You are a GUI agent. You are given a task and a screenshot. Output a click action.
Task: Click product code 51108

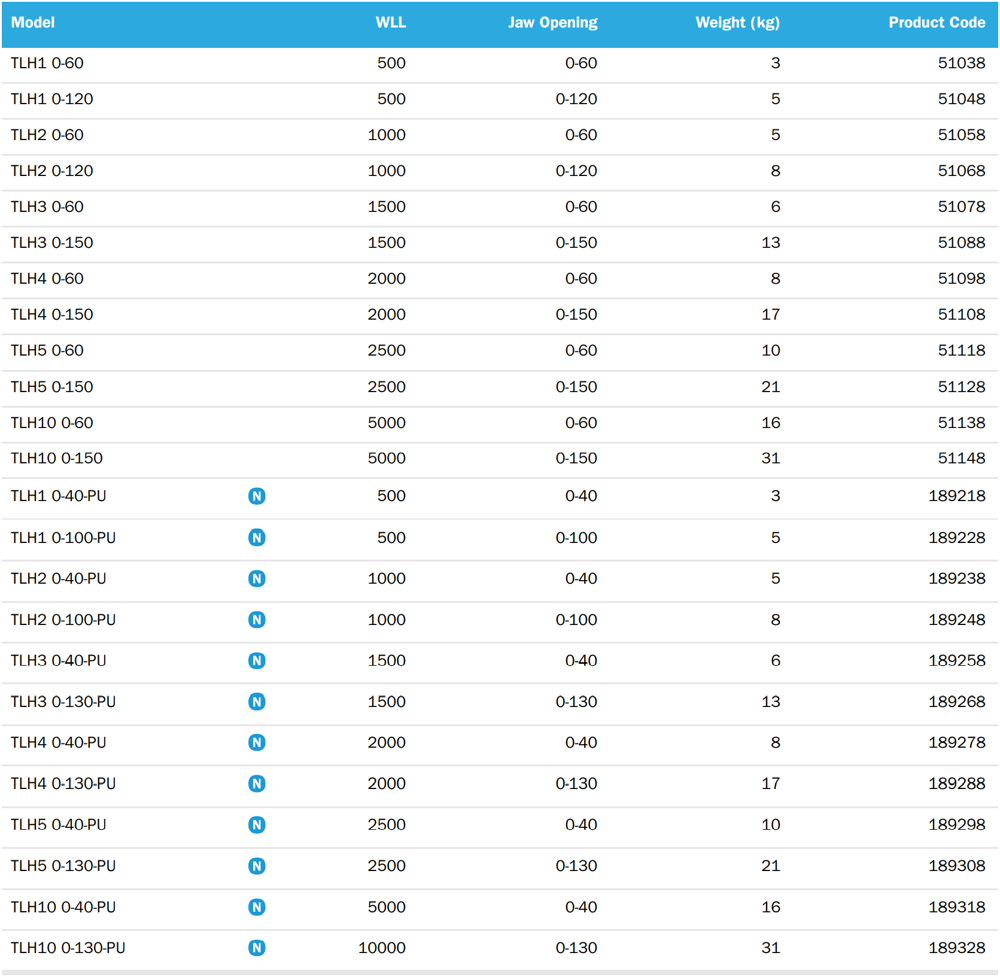coord(962,314)
